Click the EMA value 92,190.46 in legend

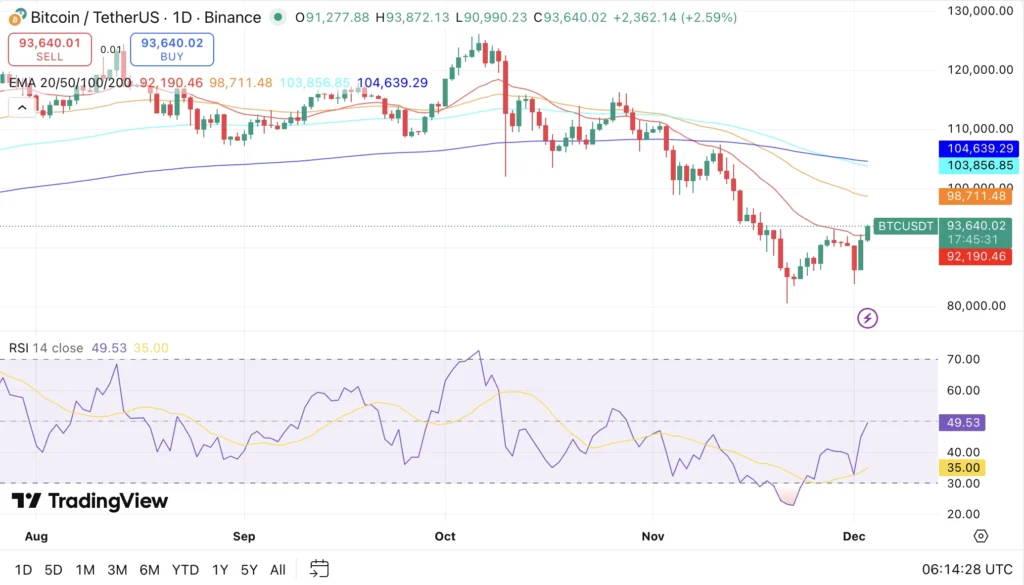click(171, 83)
